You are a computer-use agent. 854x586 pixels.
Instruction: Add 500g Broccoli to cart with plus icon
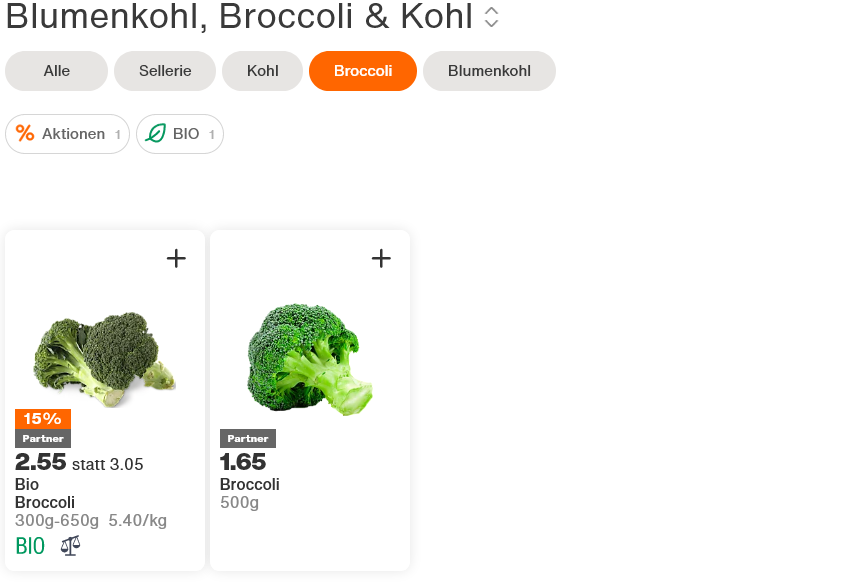pyautogui.click(x=381, y=259)
